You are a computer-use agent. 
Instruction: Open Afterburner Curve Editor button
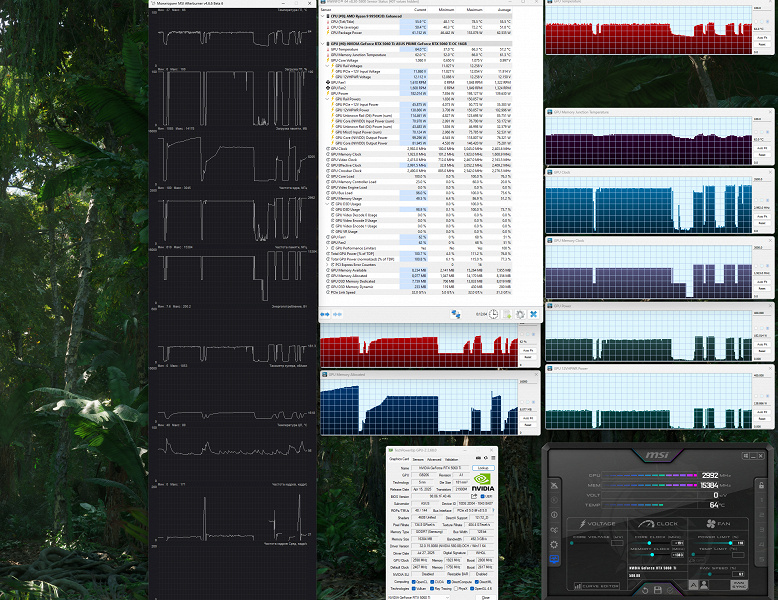(597, 586)
